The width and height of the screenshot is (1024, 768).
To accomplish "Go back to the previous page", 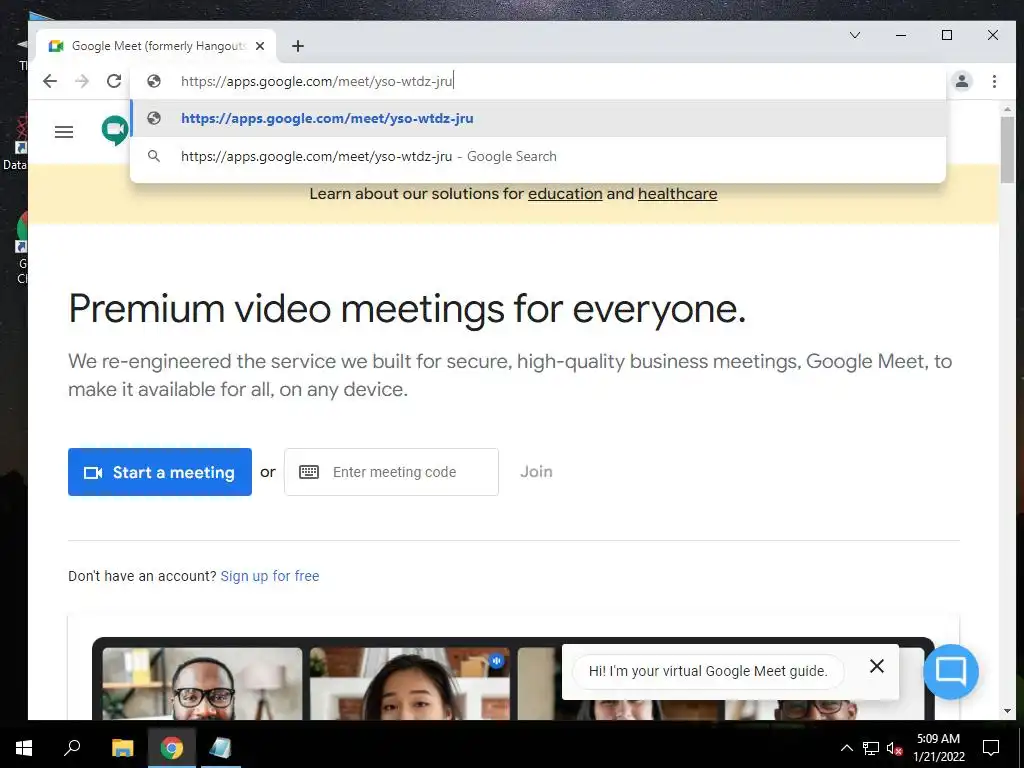I will click(x=50, y=81).
